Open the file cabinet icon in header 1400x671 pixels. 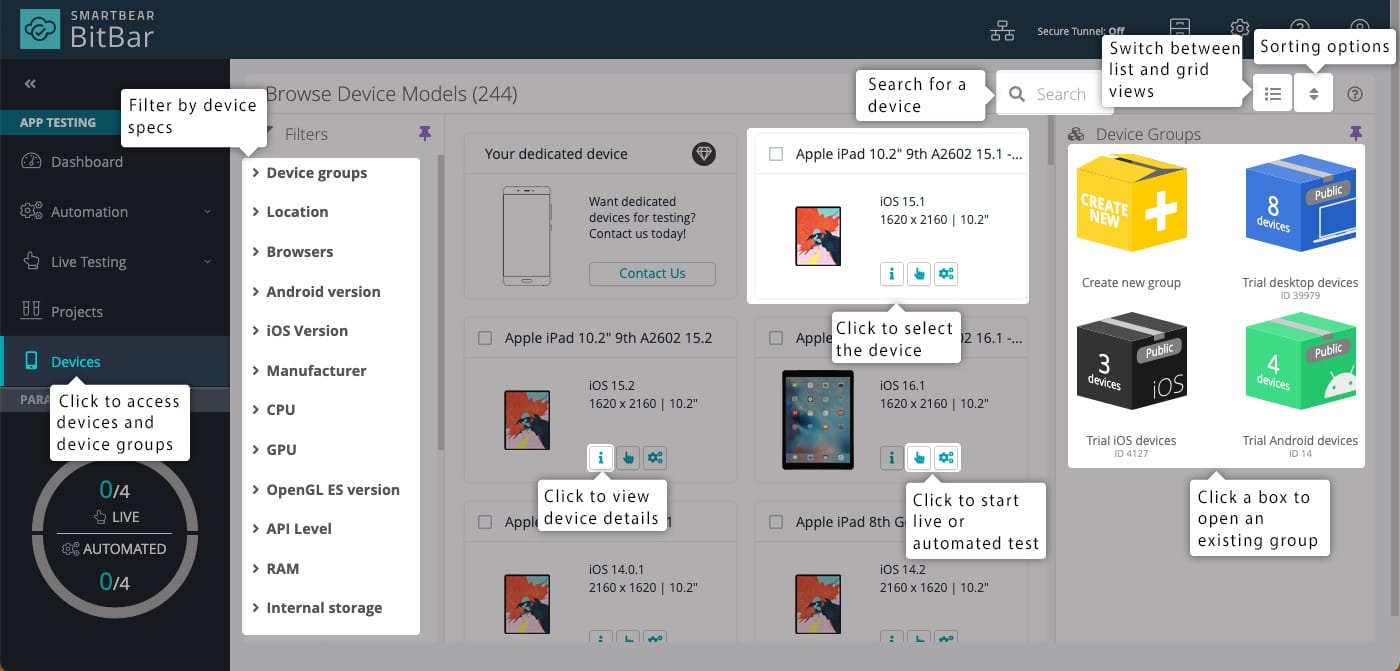pyautogui.click(x=1180, y=28)
